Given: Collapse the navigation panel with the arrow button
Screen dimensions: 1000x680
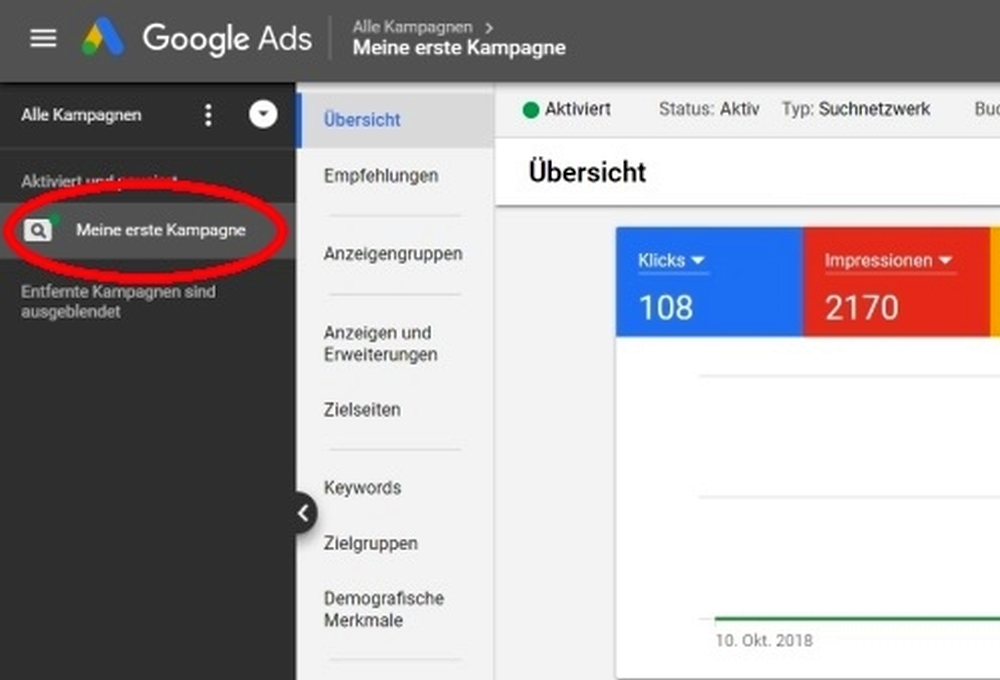Looking at the screenshot, I should (304, 513).
